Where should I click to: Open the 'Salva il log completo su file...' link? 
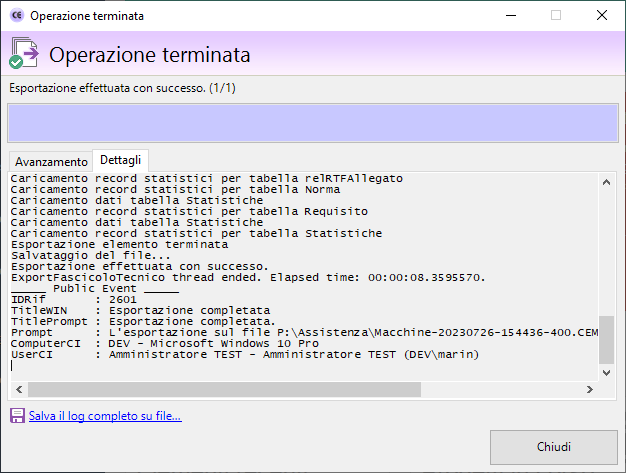pos(105,415)
